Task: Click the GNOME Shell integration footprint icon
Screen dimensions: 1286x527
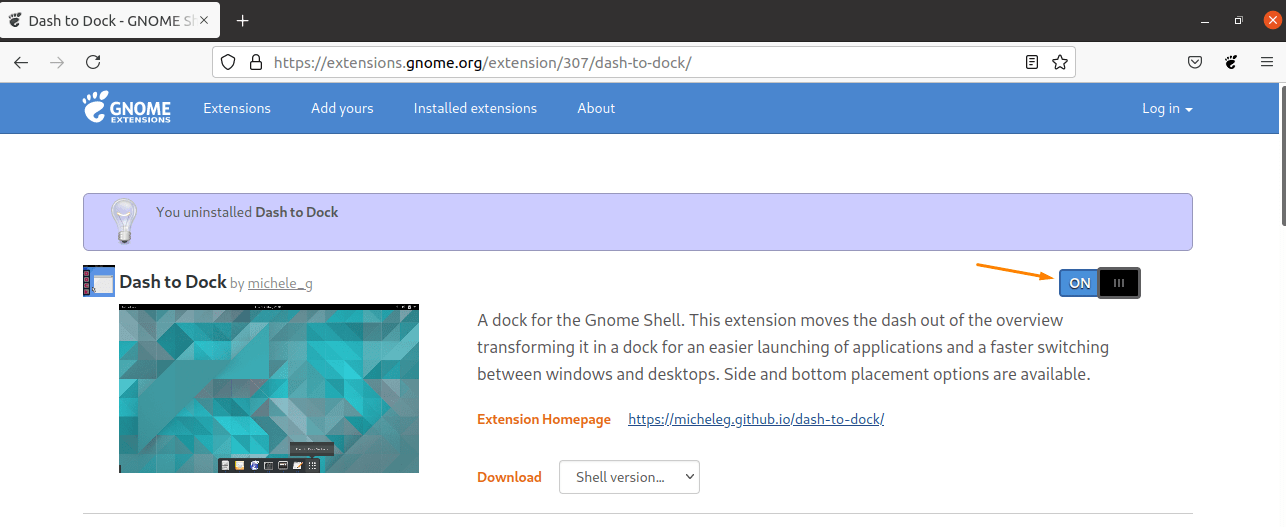Action: (x=1231, y=62)
